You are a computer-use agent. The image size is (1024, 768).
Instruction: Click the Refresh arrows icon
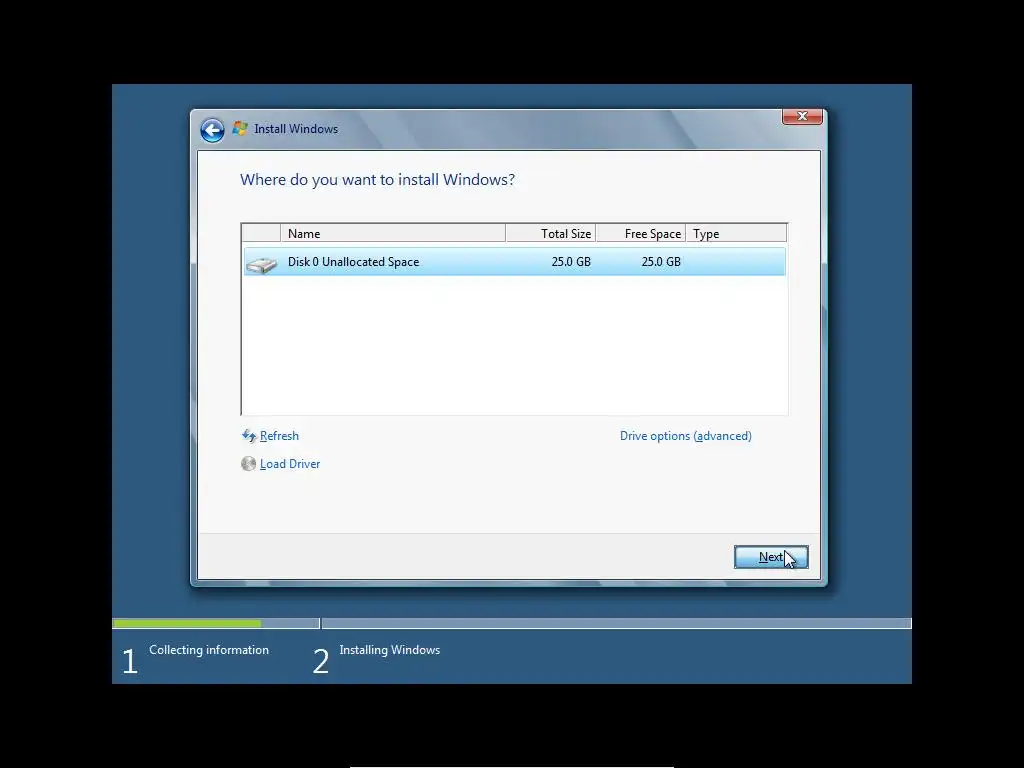click(249, 436)
